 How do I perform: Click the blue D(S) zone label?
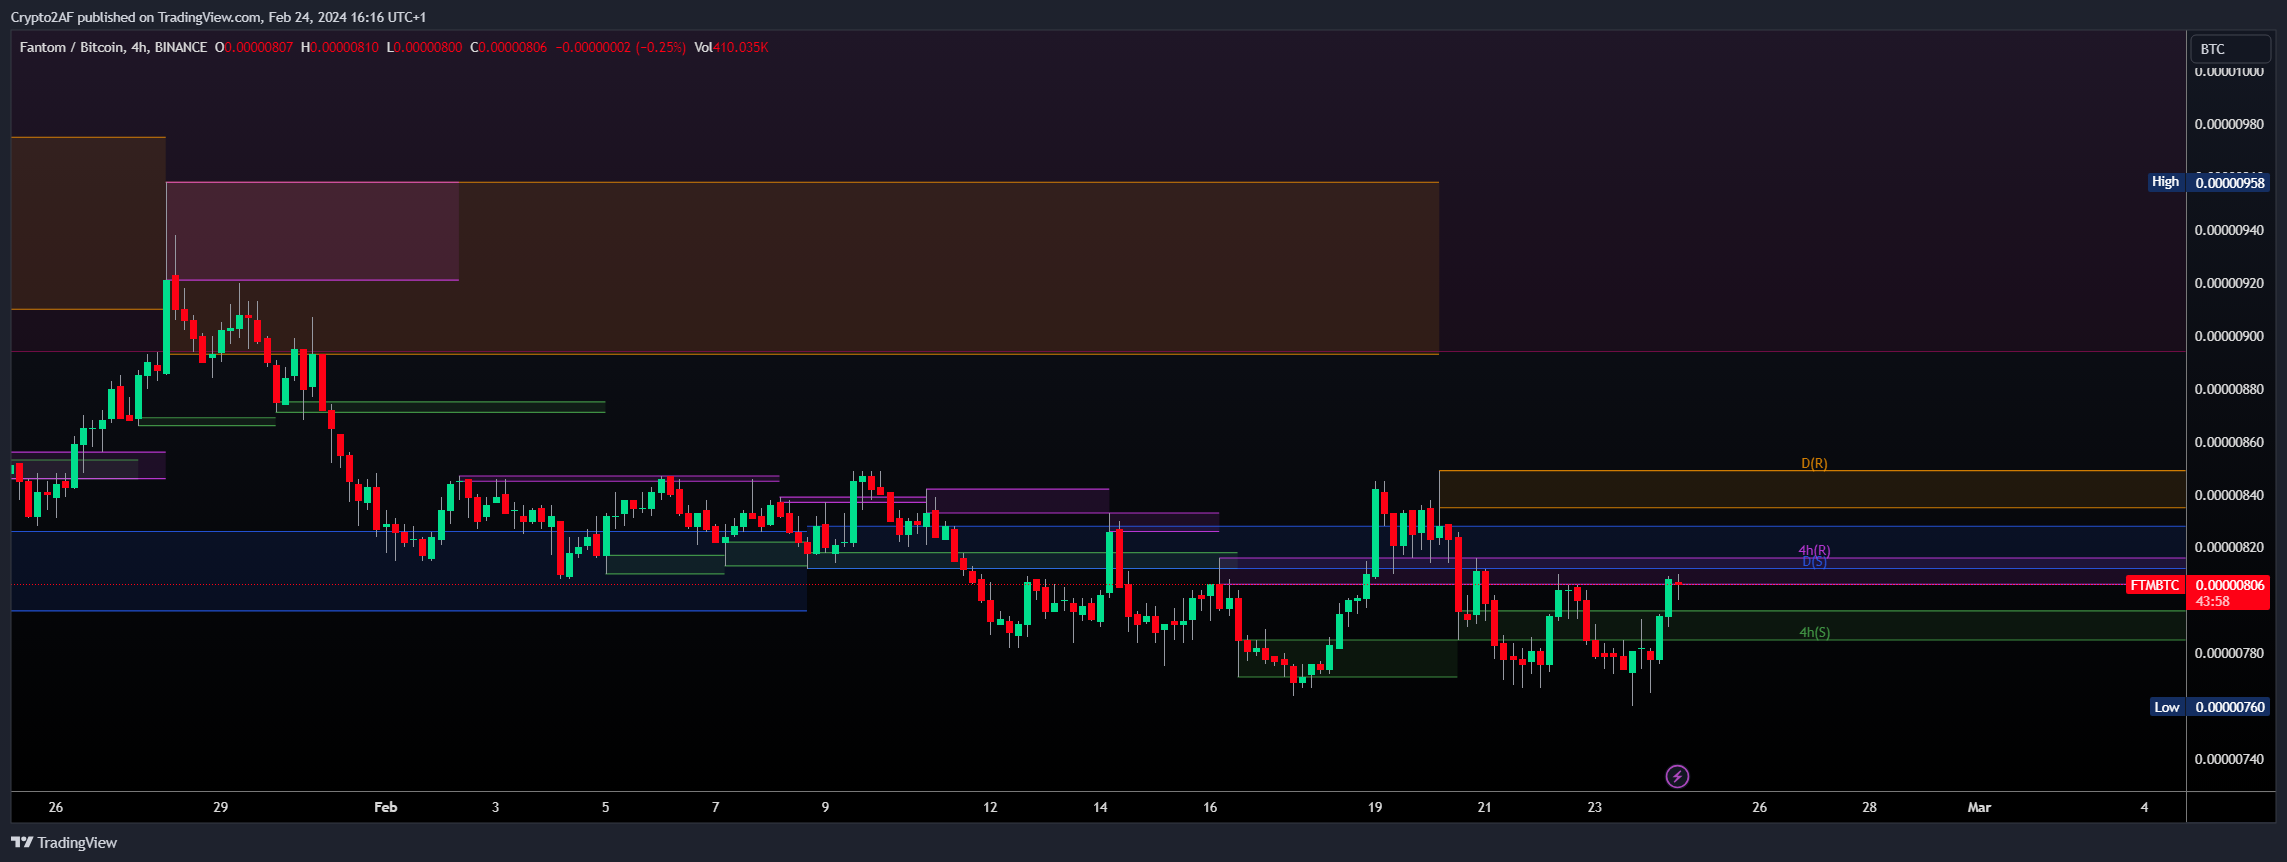1814,562
